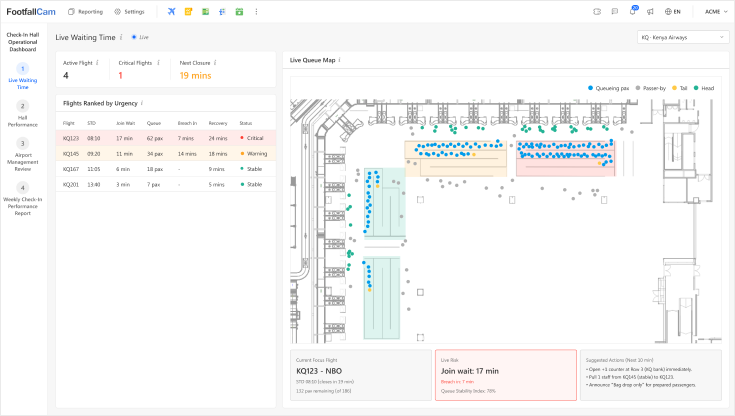The image size is (735, 416).
Task: Click the 62 pax queue value
Action: [x=155, y=138]
